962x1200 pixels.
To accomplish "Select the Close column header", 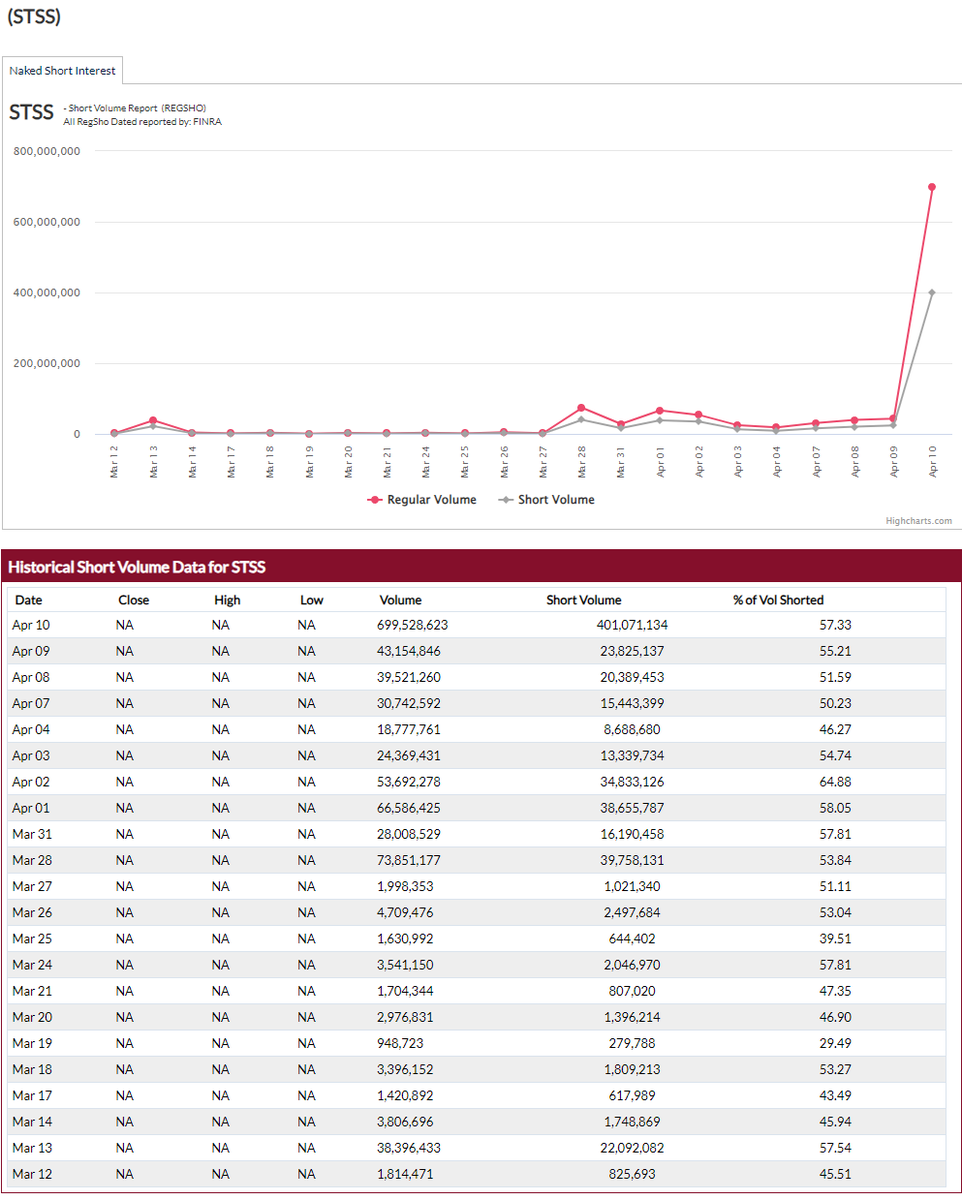I will (x=134, y=600).
